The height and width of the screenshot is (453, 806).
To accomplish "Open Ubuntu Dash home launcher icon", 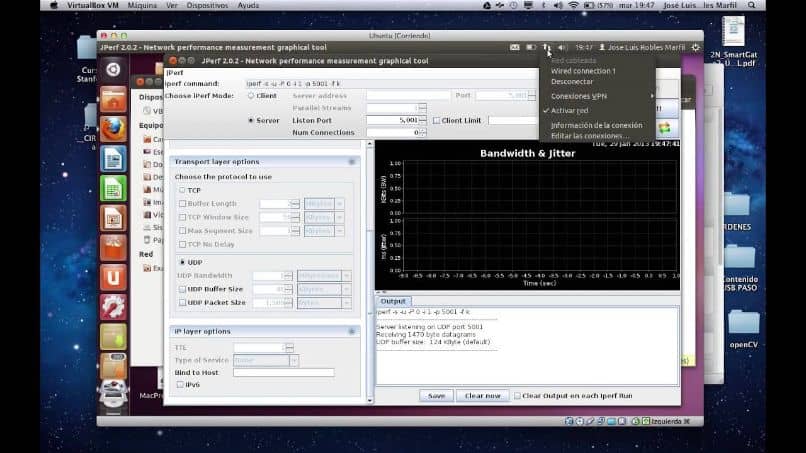I will pos(113,69).
